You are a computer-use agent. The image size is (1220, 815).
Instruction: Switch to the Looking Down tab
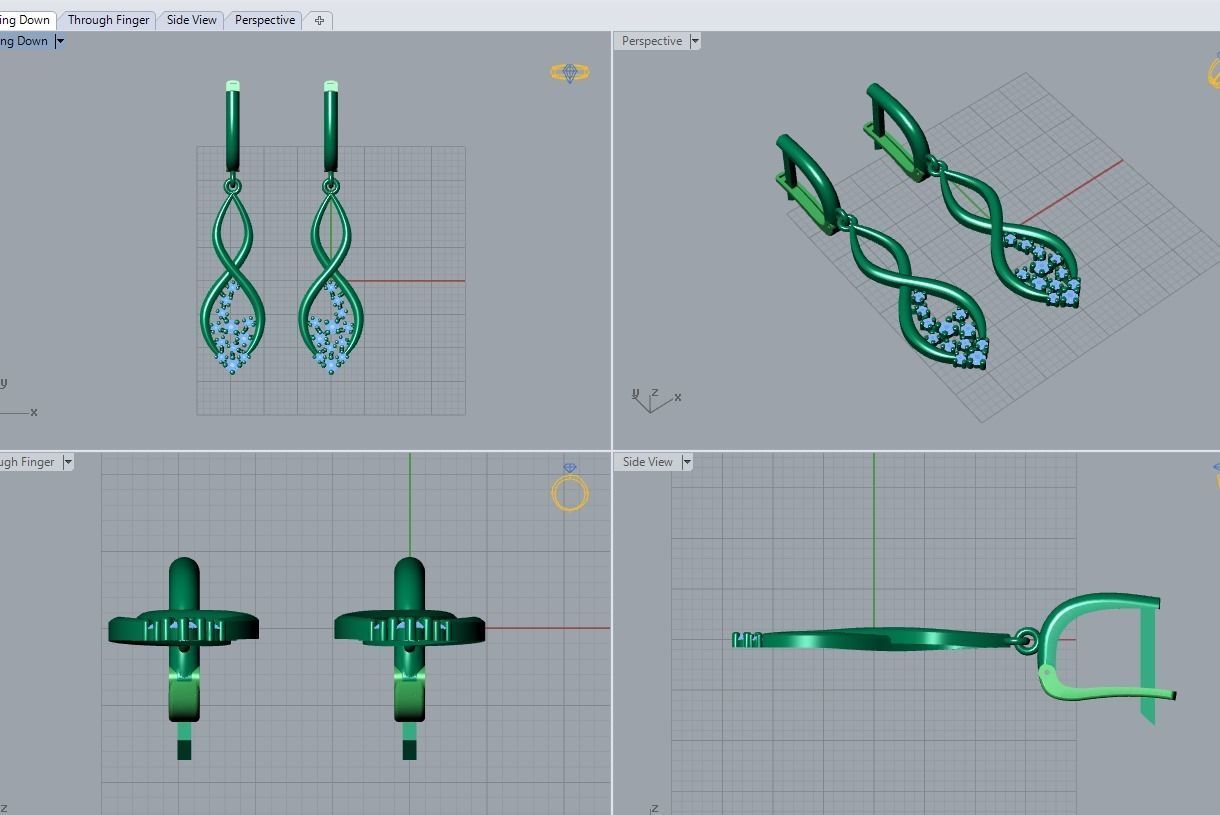click(x=27, y=20)
